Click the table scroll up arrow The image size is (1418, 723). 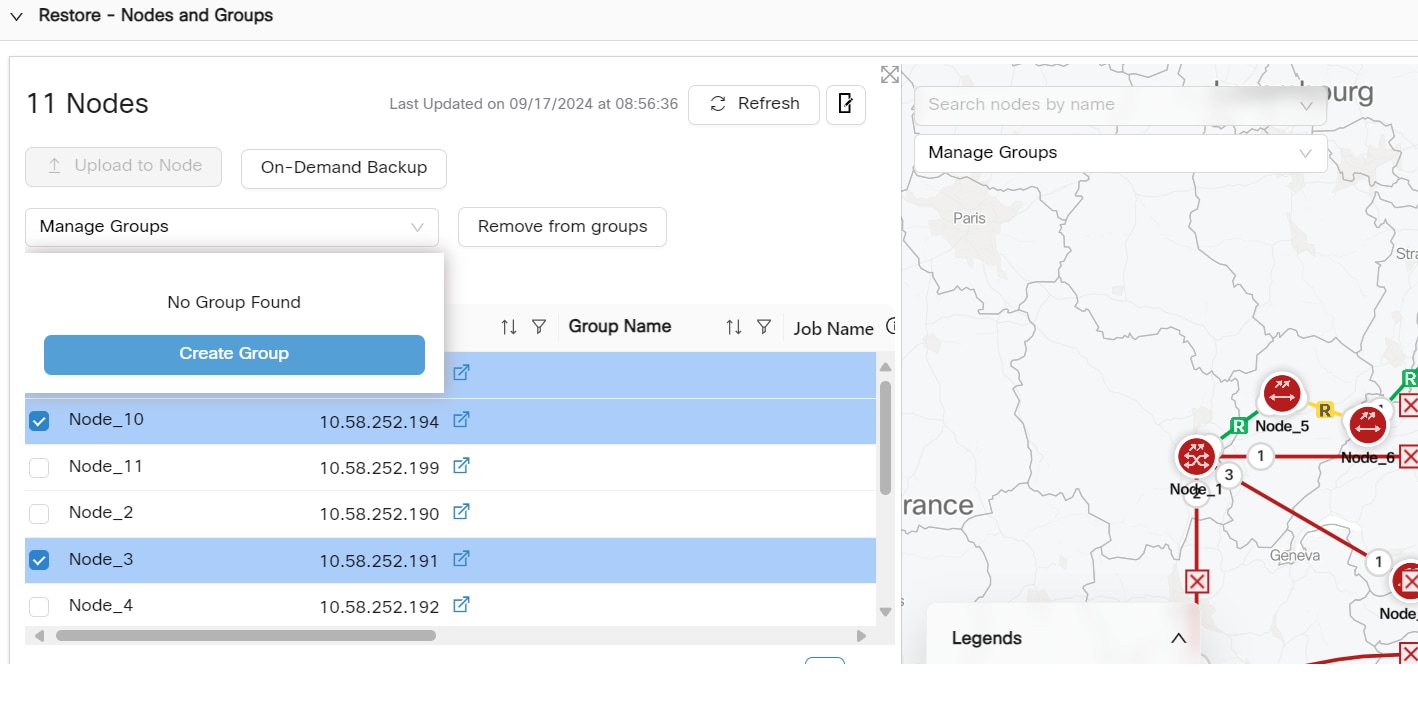tap(885, 367)
